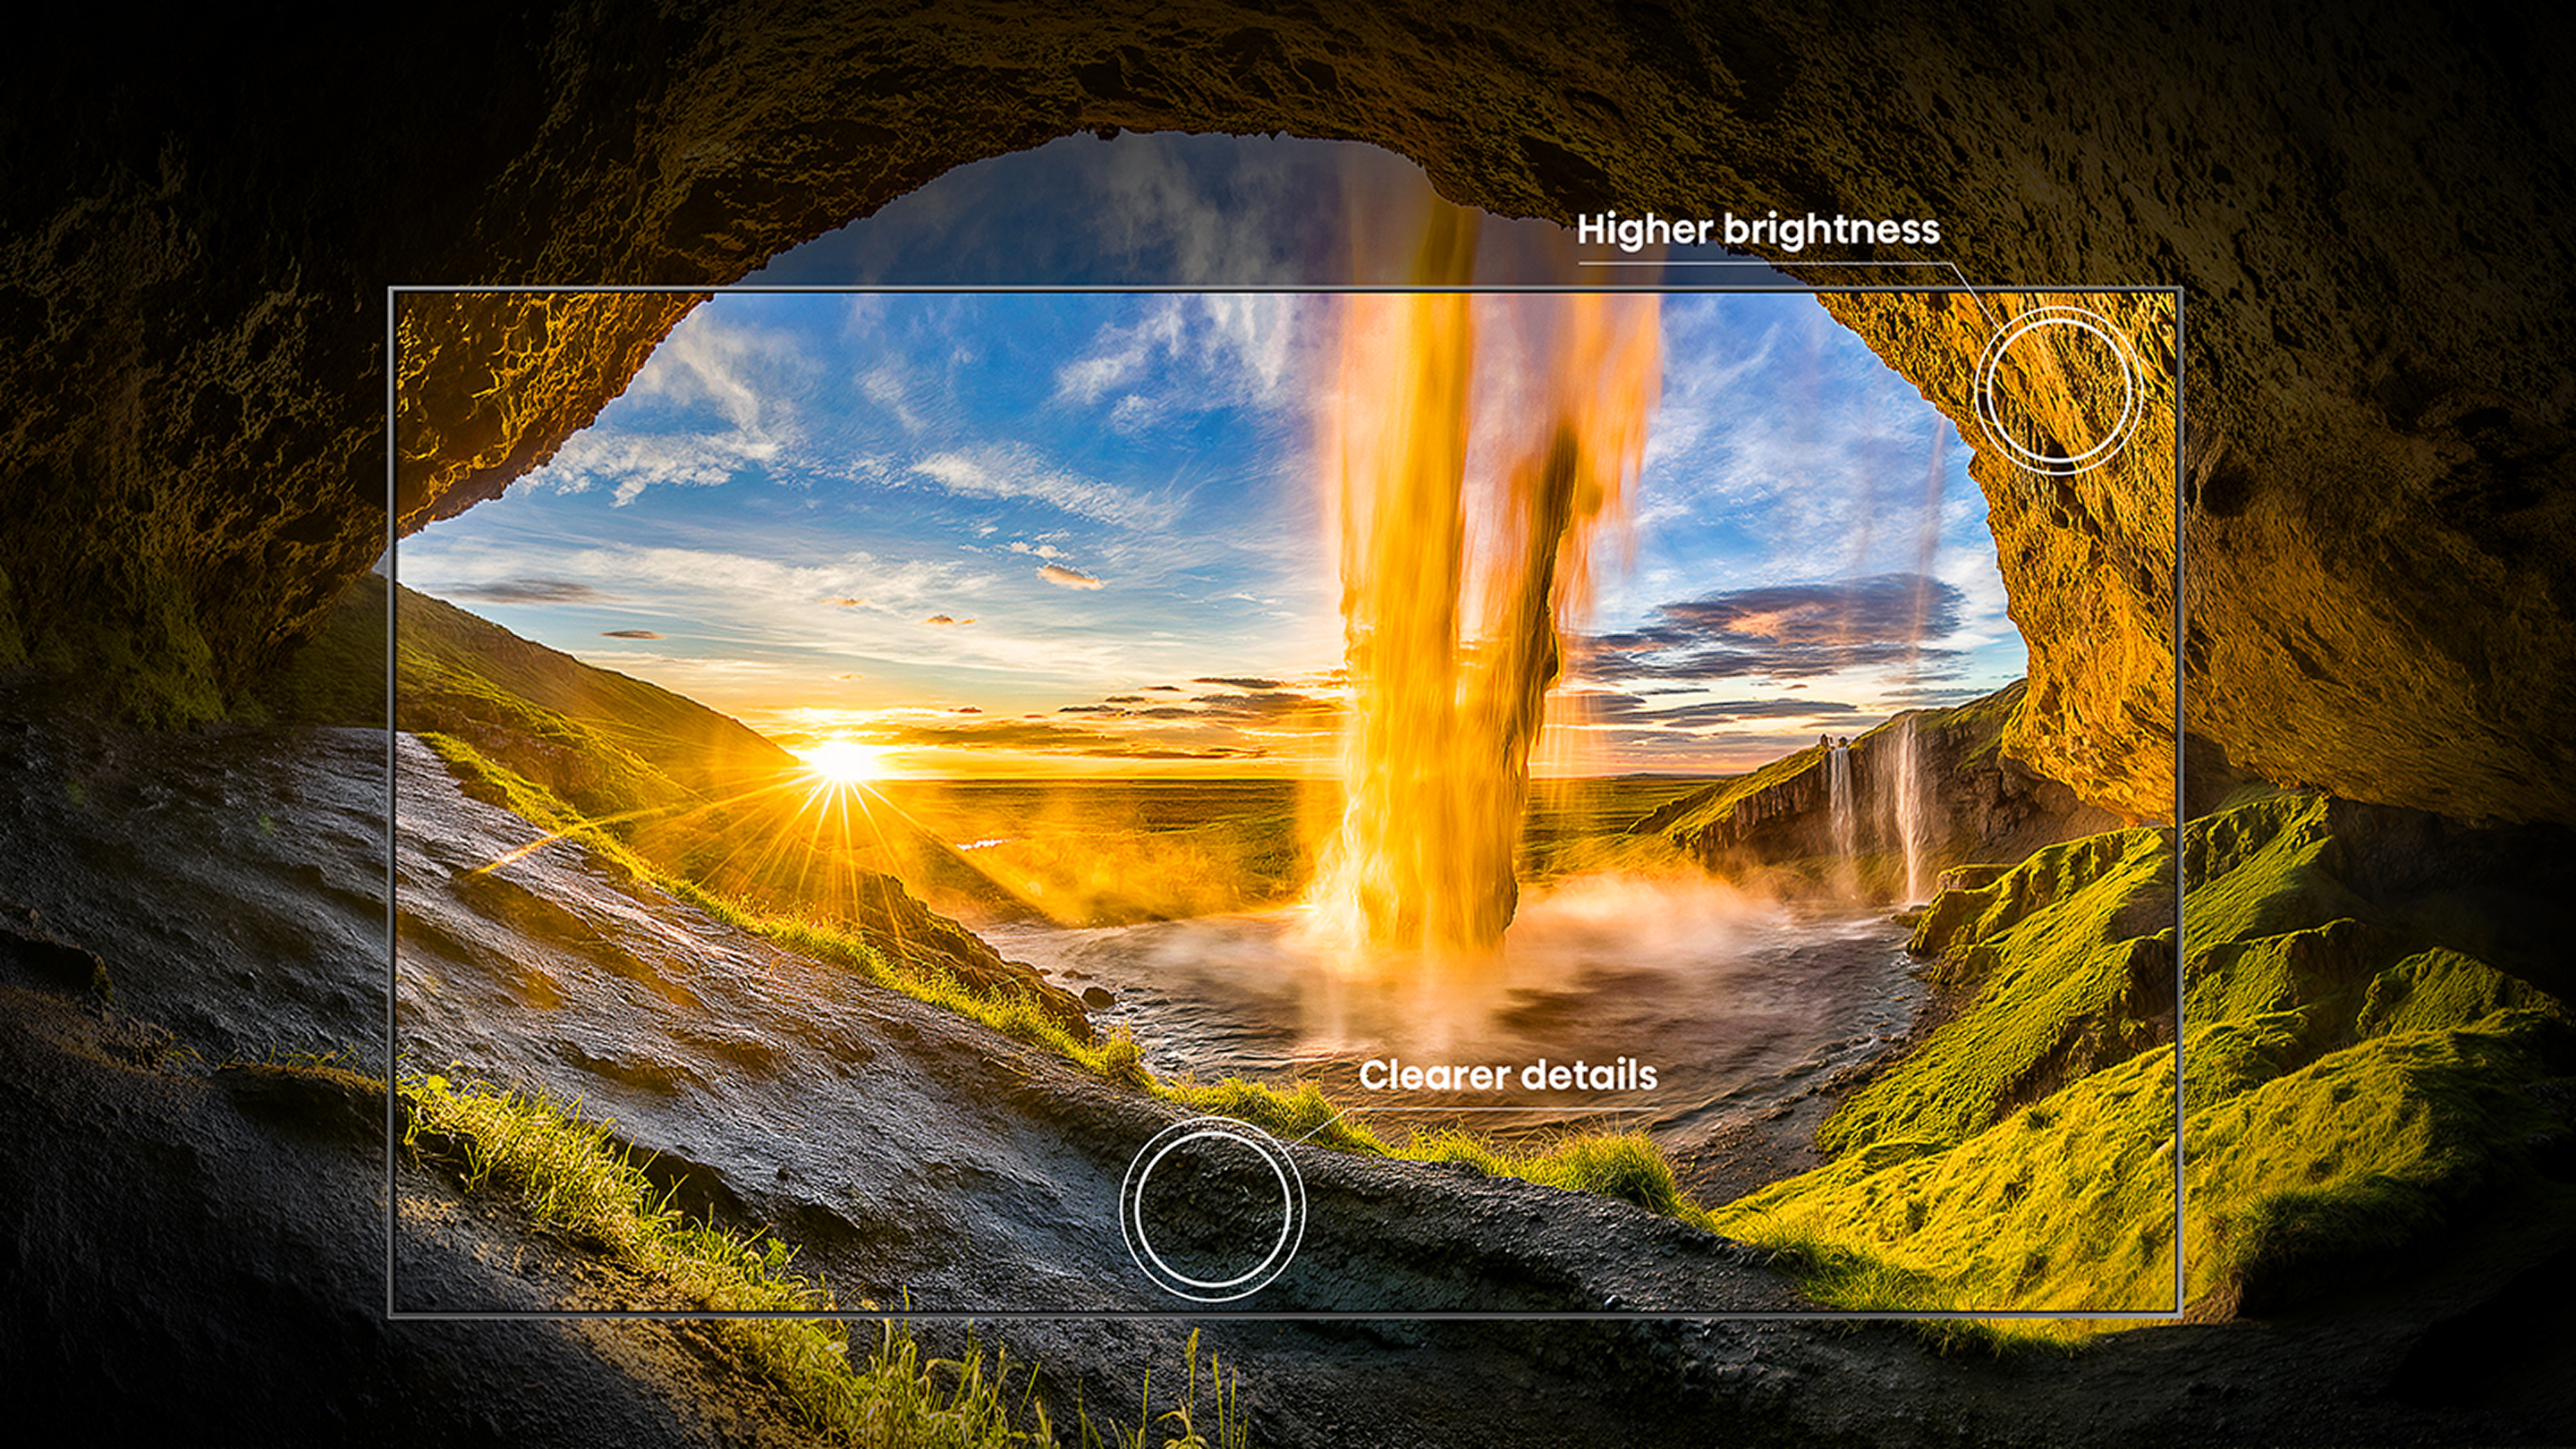Click the setting sun on the horizon
2576x1449 pixels.
click(842, 762)
